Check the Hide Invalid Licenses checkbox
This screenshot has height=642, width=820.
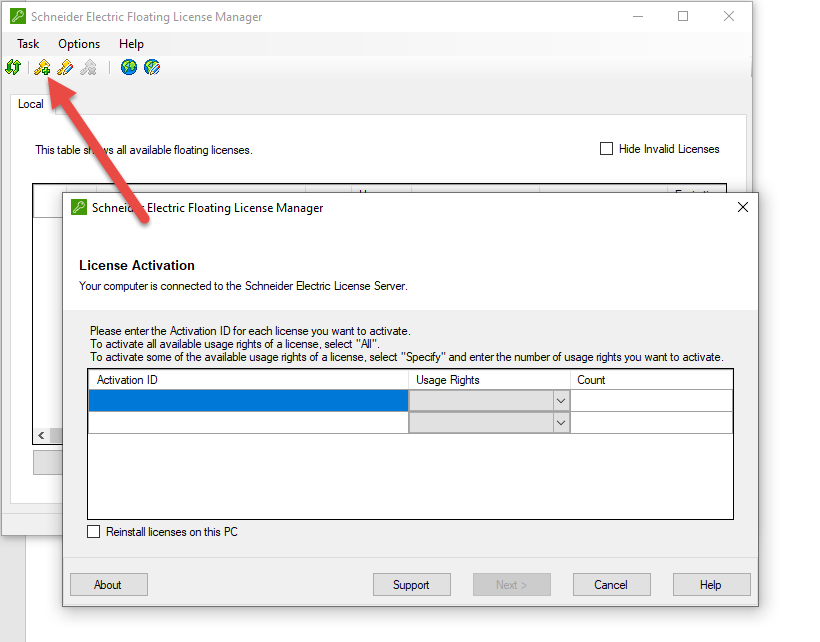click(606, 149)
